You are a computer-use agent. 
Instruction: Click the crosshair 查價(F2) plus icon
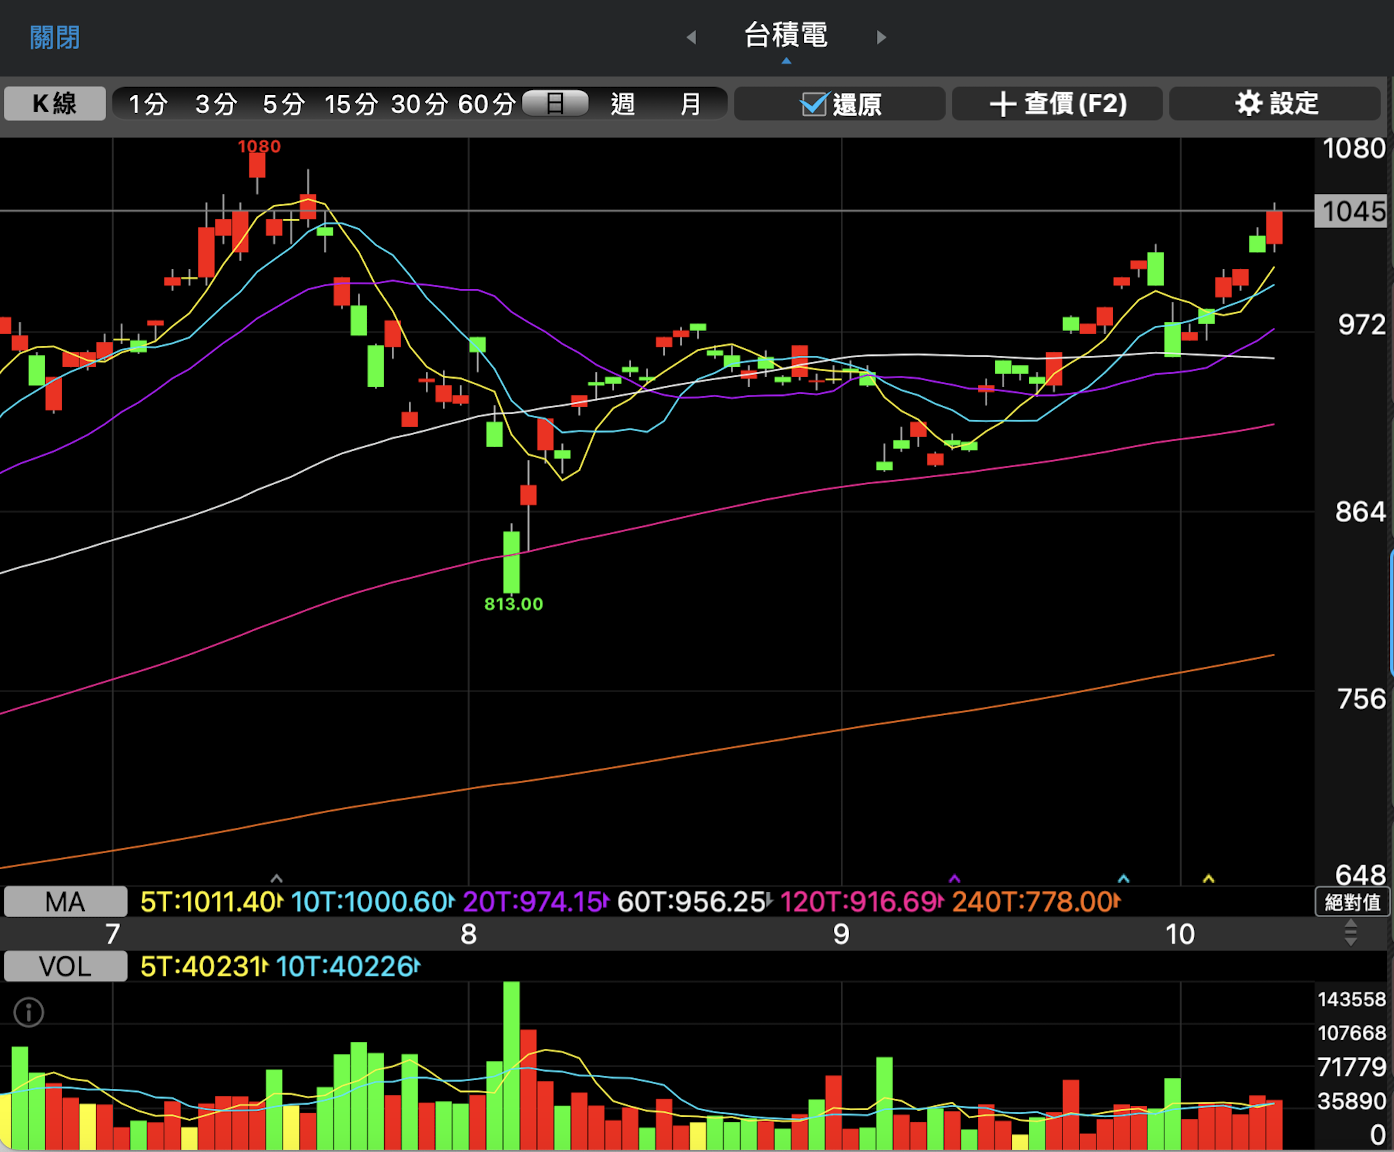[1002, 104]
